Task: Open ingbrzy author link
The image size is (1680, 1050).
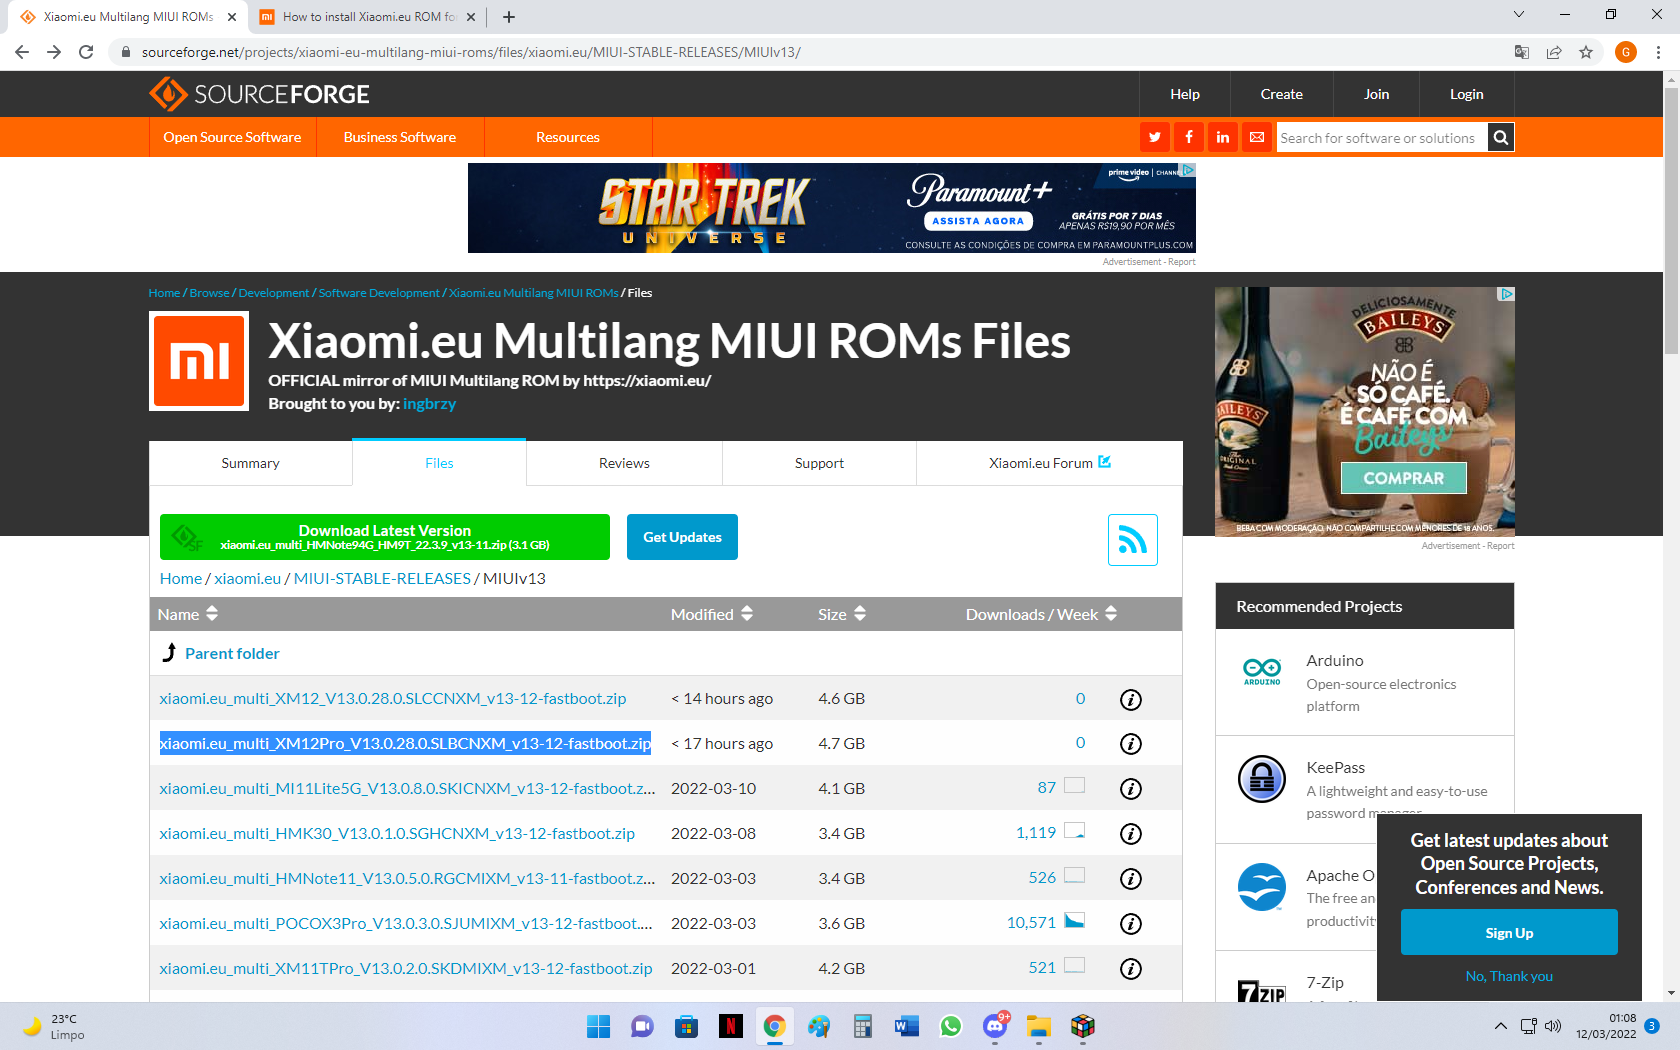Action: coord(429,403)
